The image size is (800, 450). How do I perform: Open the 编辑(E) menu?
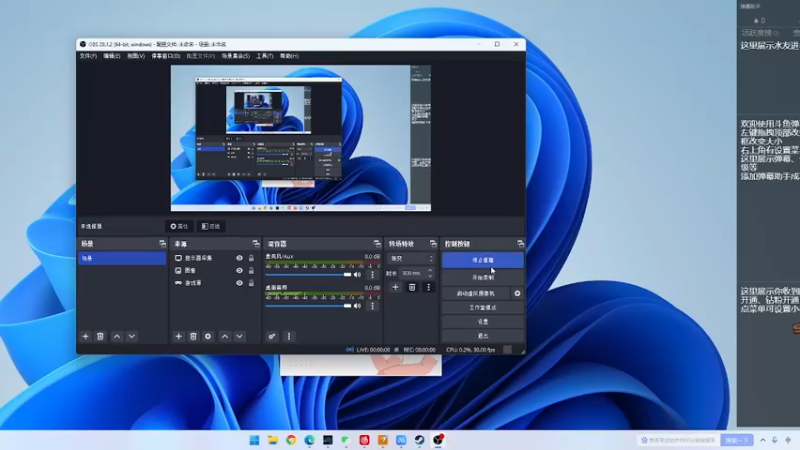click(x=112, y=56)
